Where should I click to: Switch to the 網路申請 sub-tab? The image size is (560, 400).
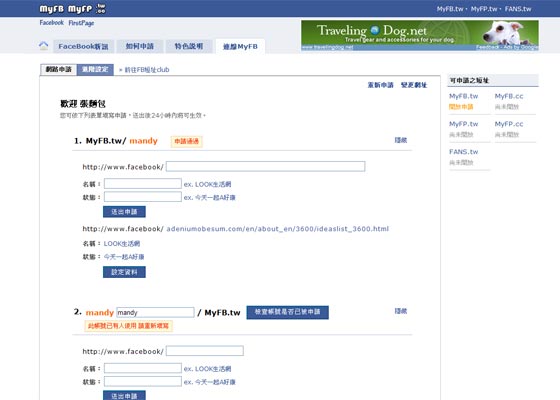click(59, 69)
